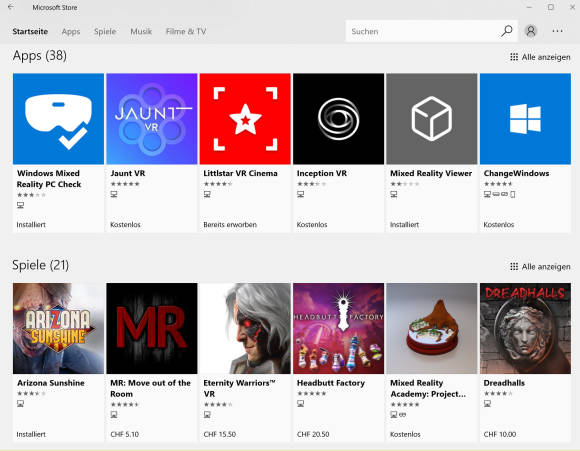Switch to the Spiele tab
Screen dimensions: 580x451
click(105, 31)
